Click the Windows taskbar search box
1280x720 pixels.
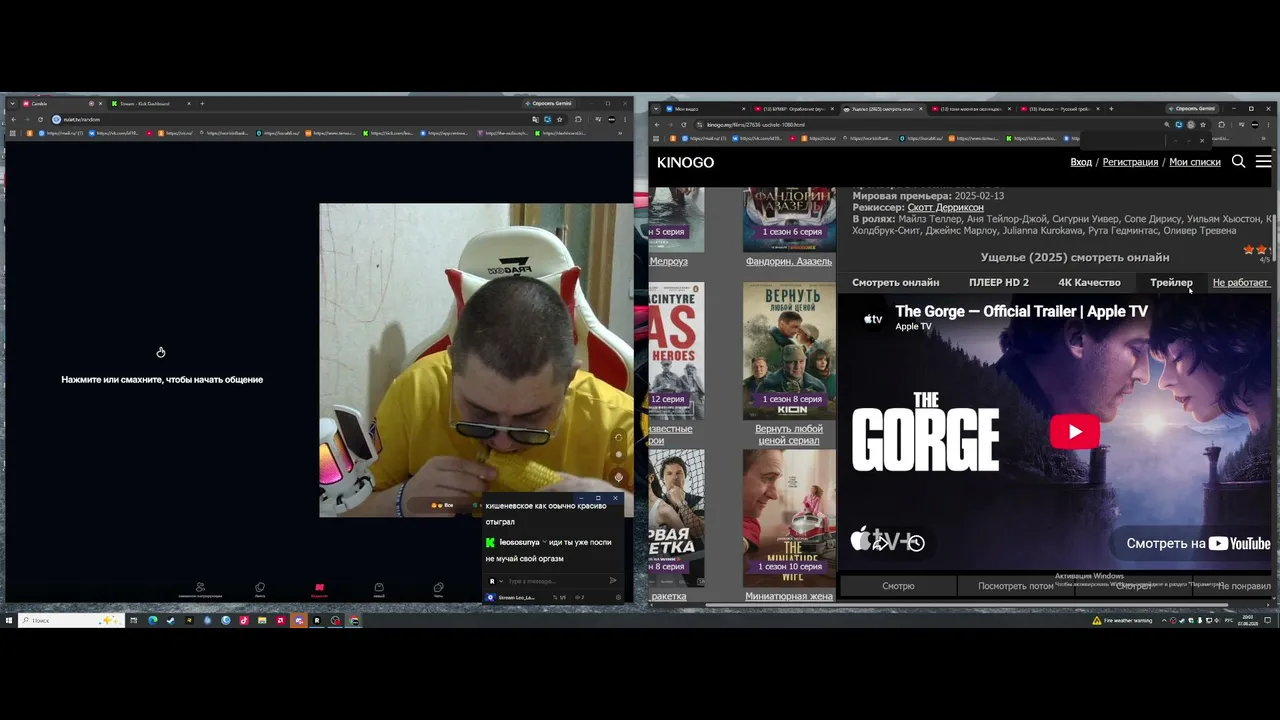pyautogui.click(x=71, y=620)
